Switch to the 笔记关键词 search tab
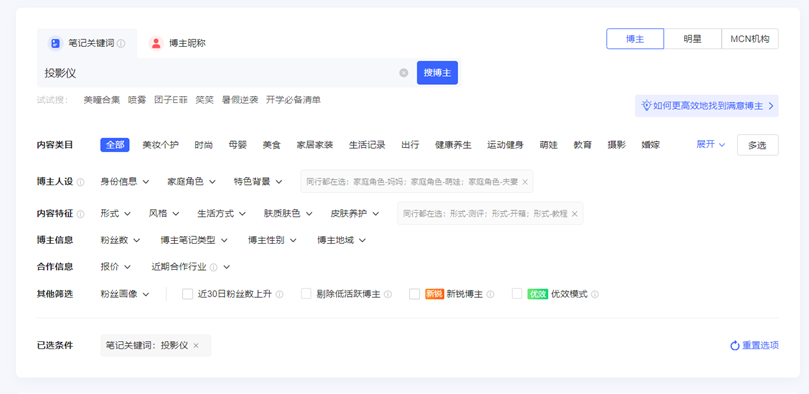The height and width of the screenshot is (394, 809). (87, 43)
